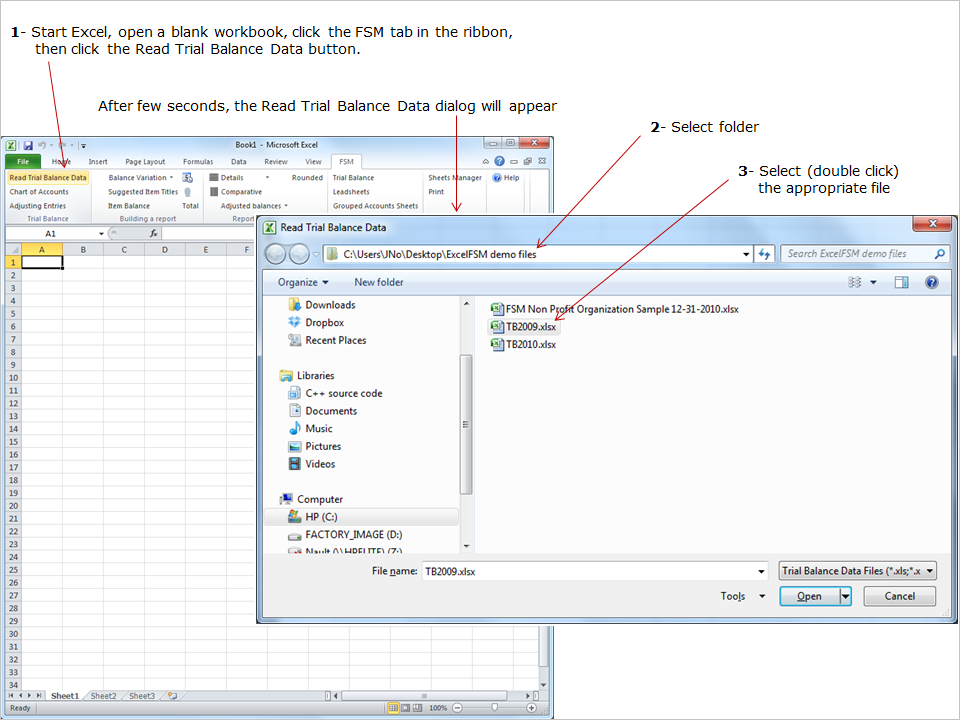Switch to the Page Layout tab
This screenshot has height=720, width=960.
(145, 162)
